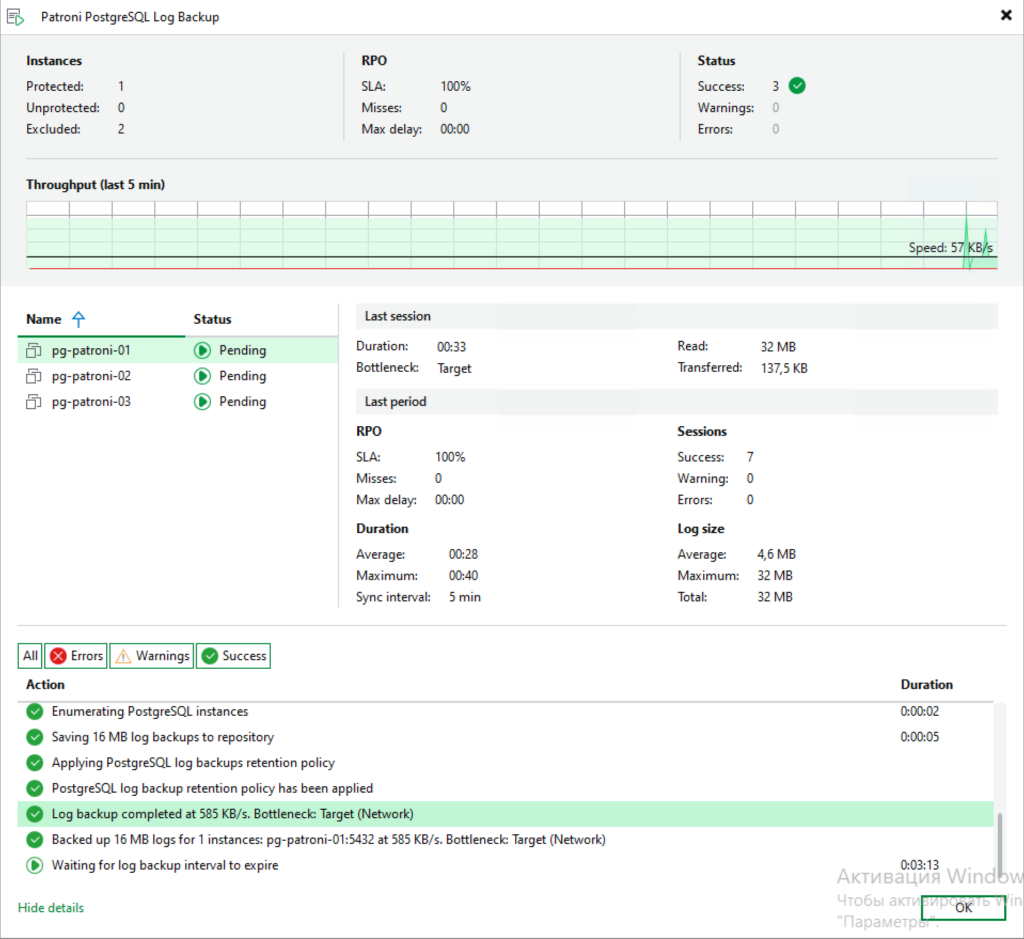Click the Pending status icon for pg-patroni-02

(x=202, y=376)
